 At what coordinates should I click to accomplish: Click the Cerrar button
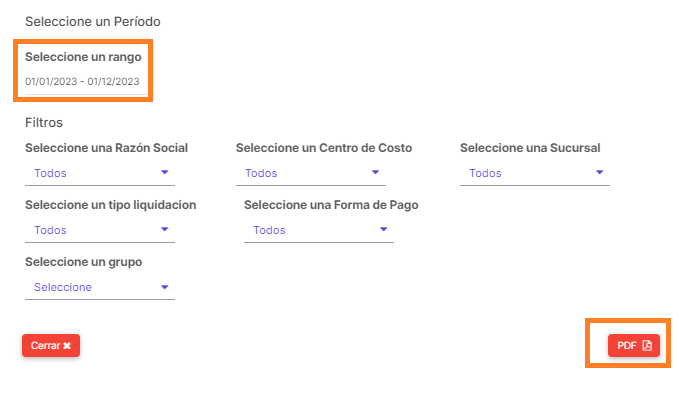pos(51,346)
